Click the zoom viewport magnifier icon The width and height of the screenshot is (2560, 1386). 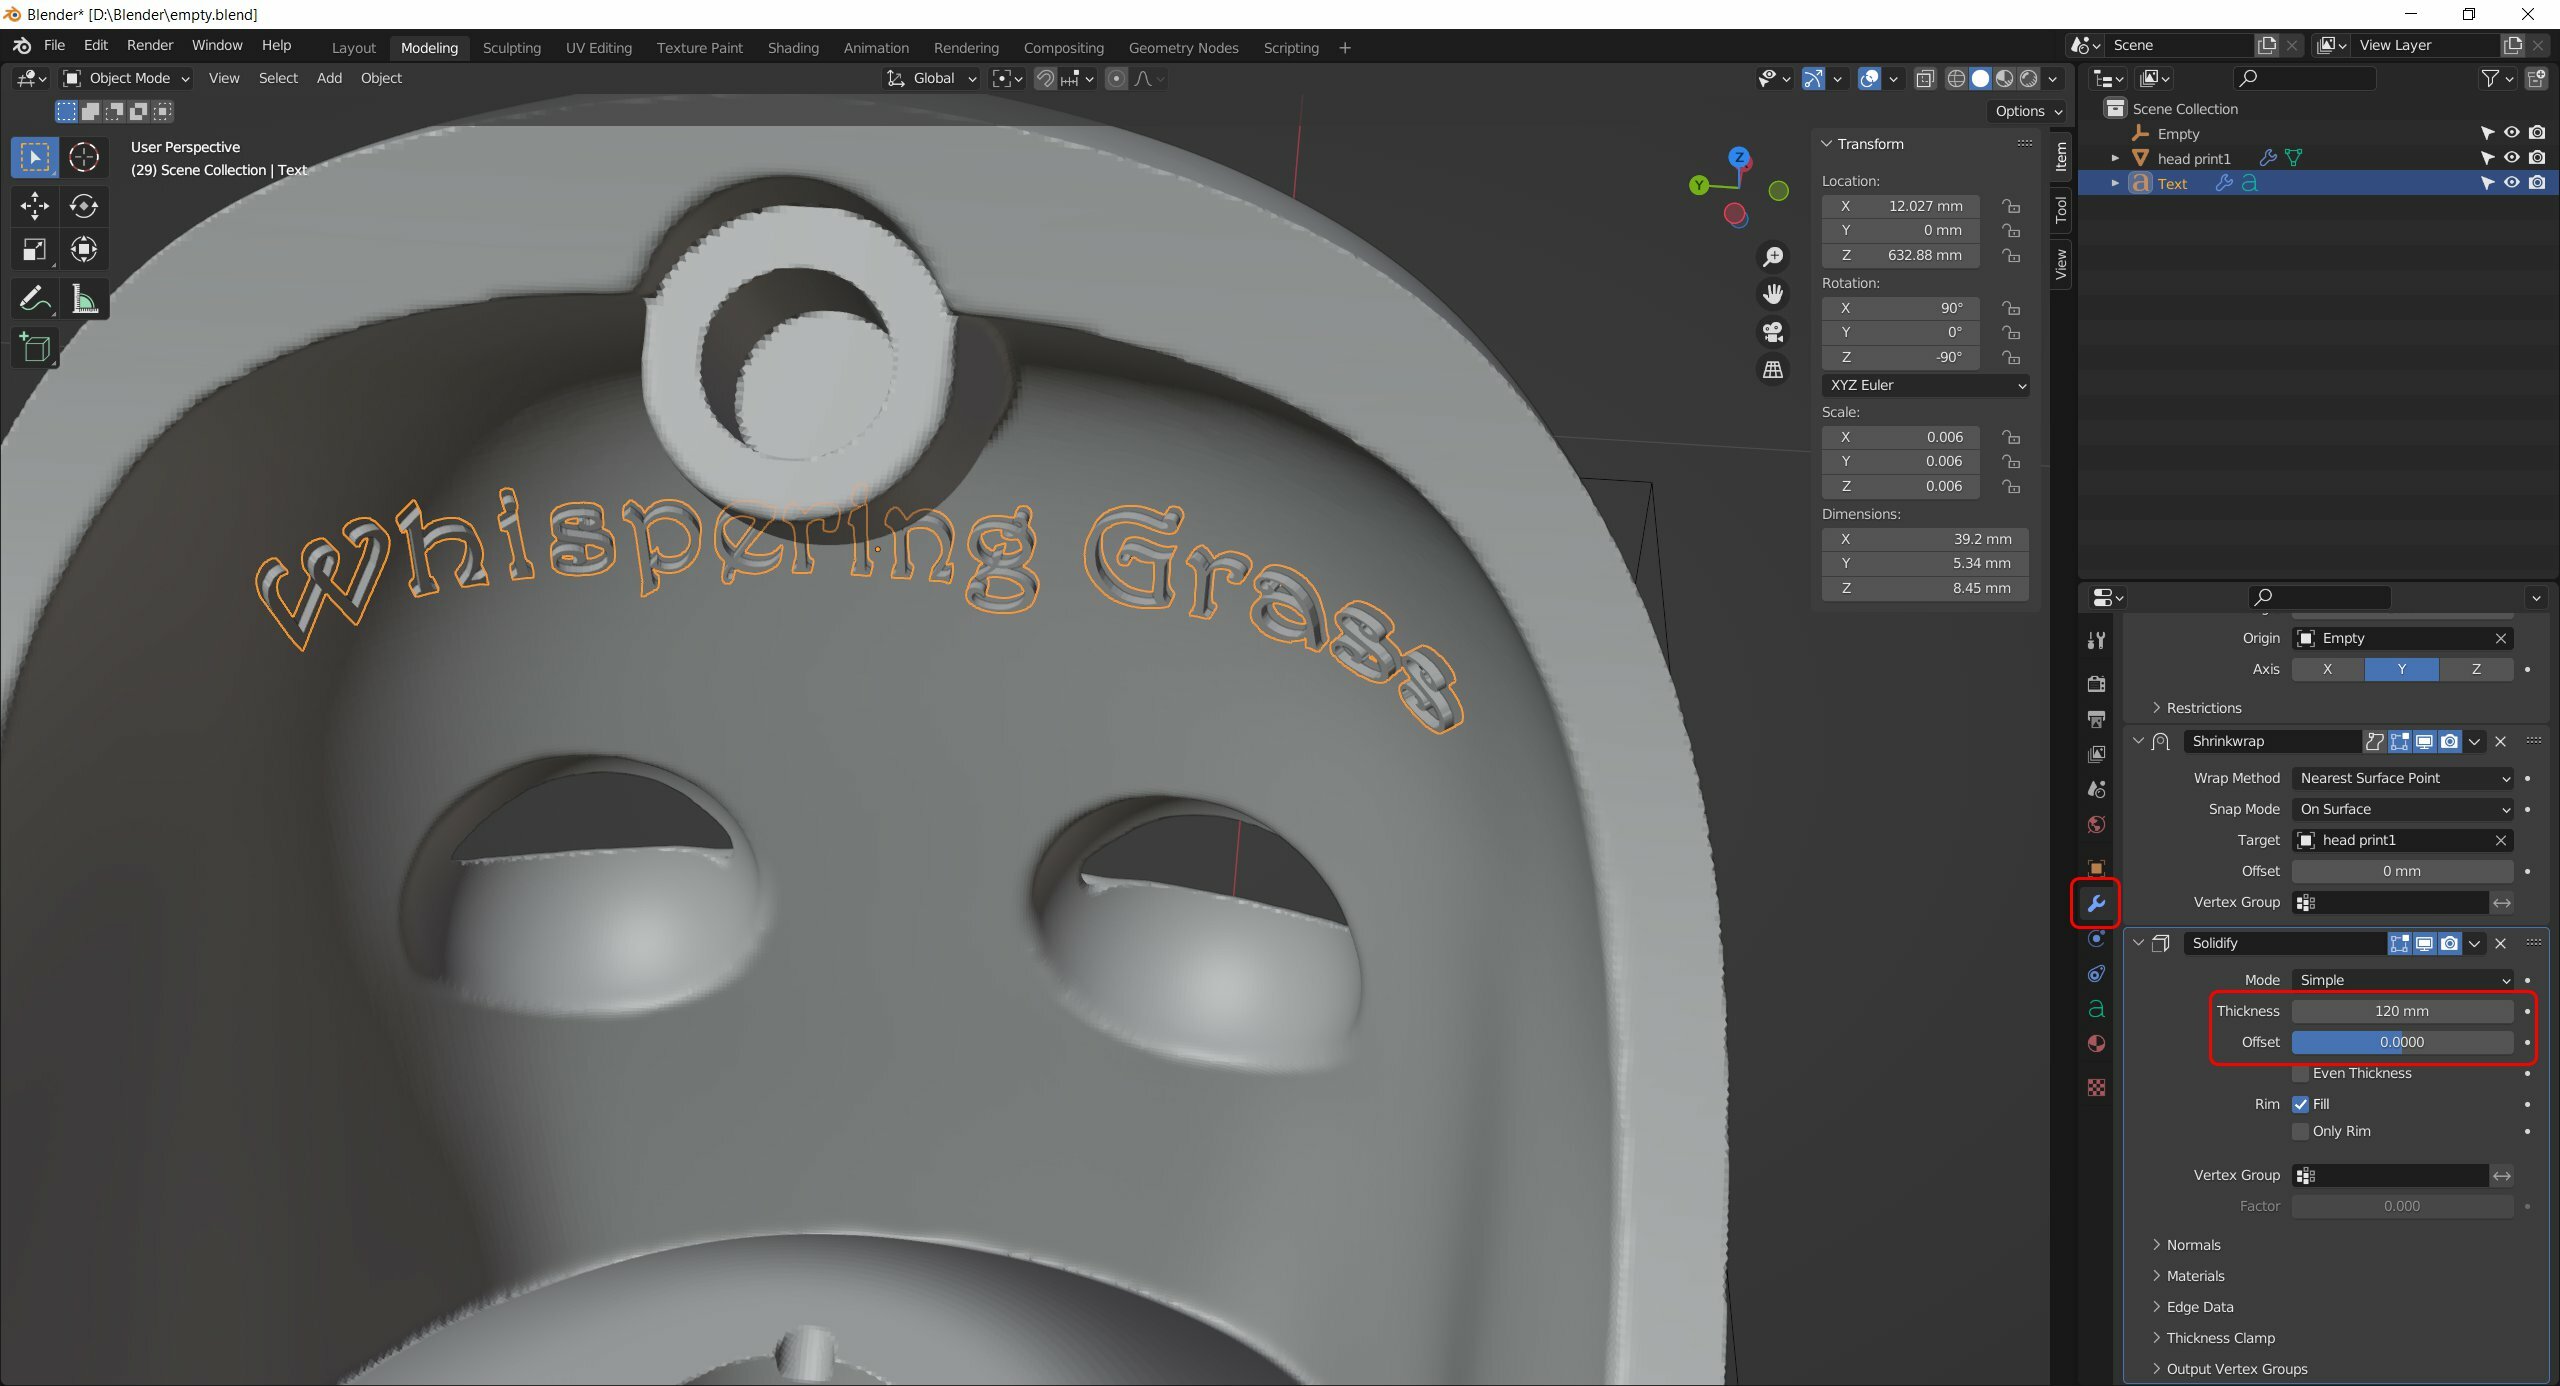pyautogui.click(x=1773, y=257)
